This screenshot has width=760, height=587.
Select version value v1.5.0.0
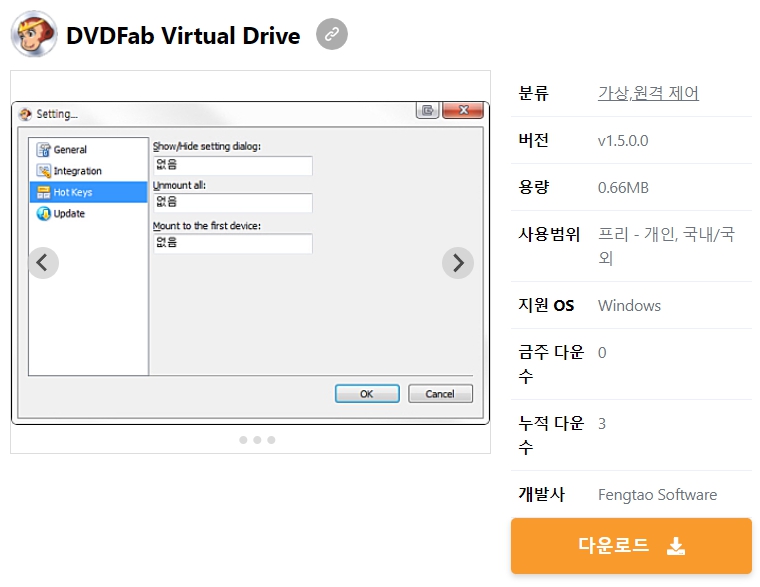(x=623, y=141)
